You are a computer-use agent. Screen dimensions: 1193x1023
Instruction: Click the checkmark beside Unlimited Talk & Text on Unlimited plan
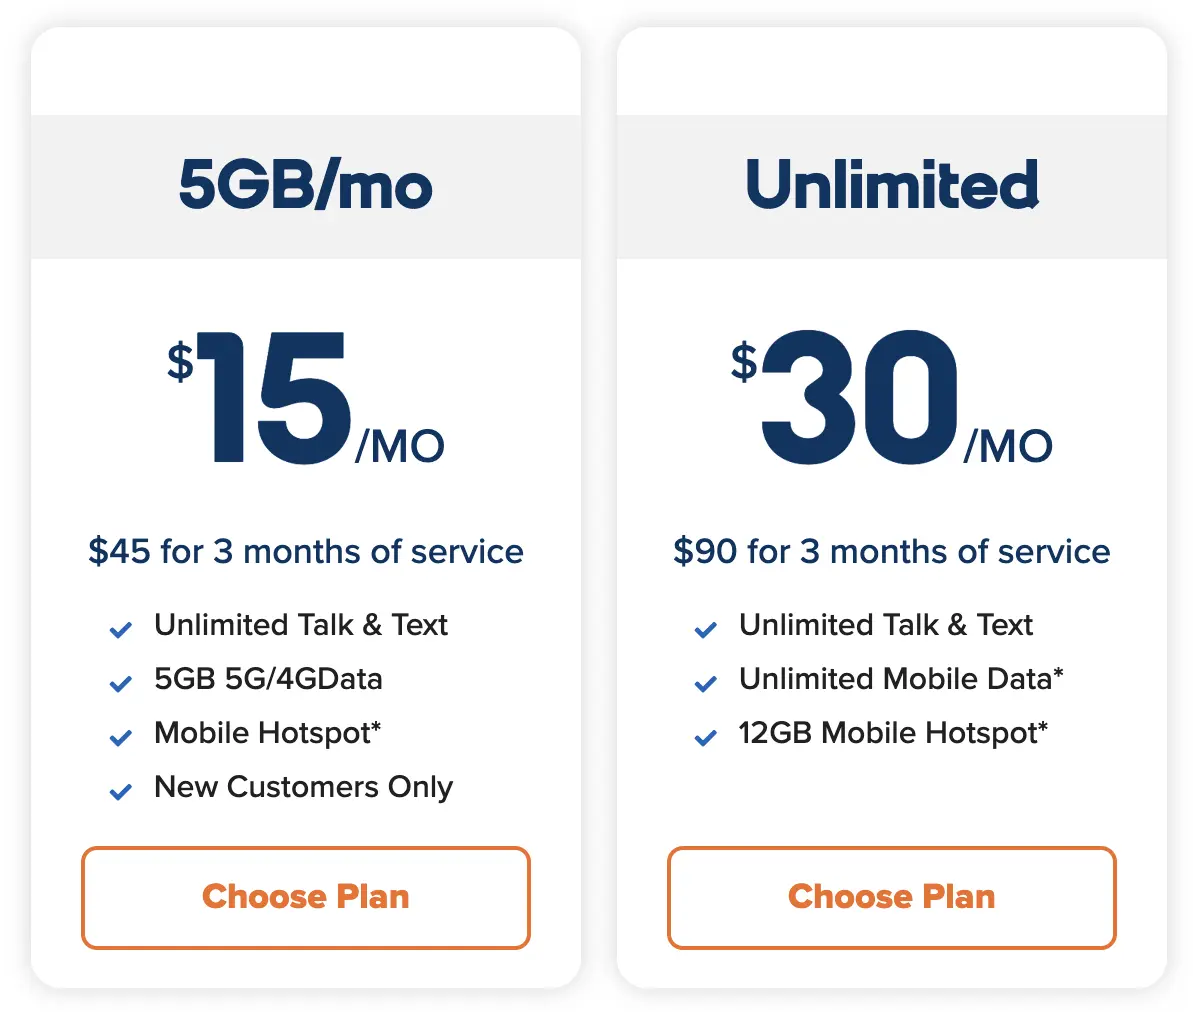(705, 629)
